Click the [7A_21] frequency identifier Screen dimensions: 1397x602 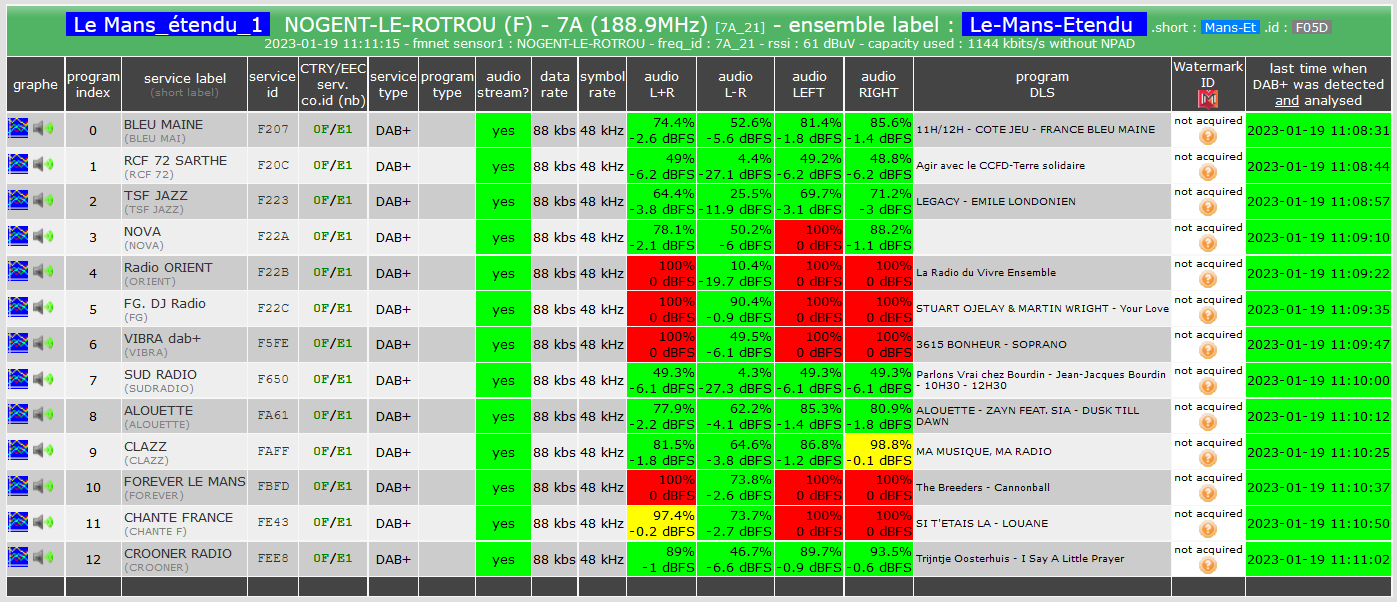click(x=741, y=27)
